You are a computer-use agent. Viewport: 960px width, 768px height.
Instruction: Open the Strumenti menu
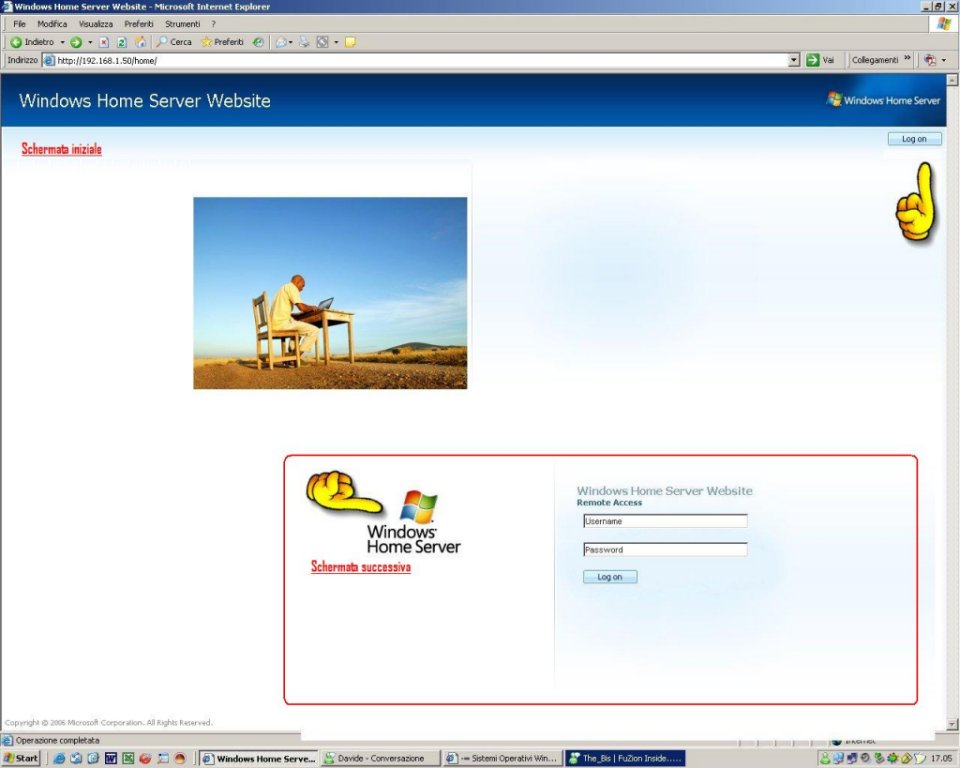click(x=182, y=24)
